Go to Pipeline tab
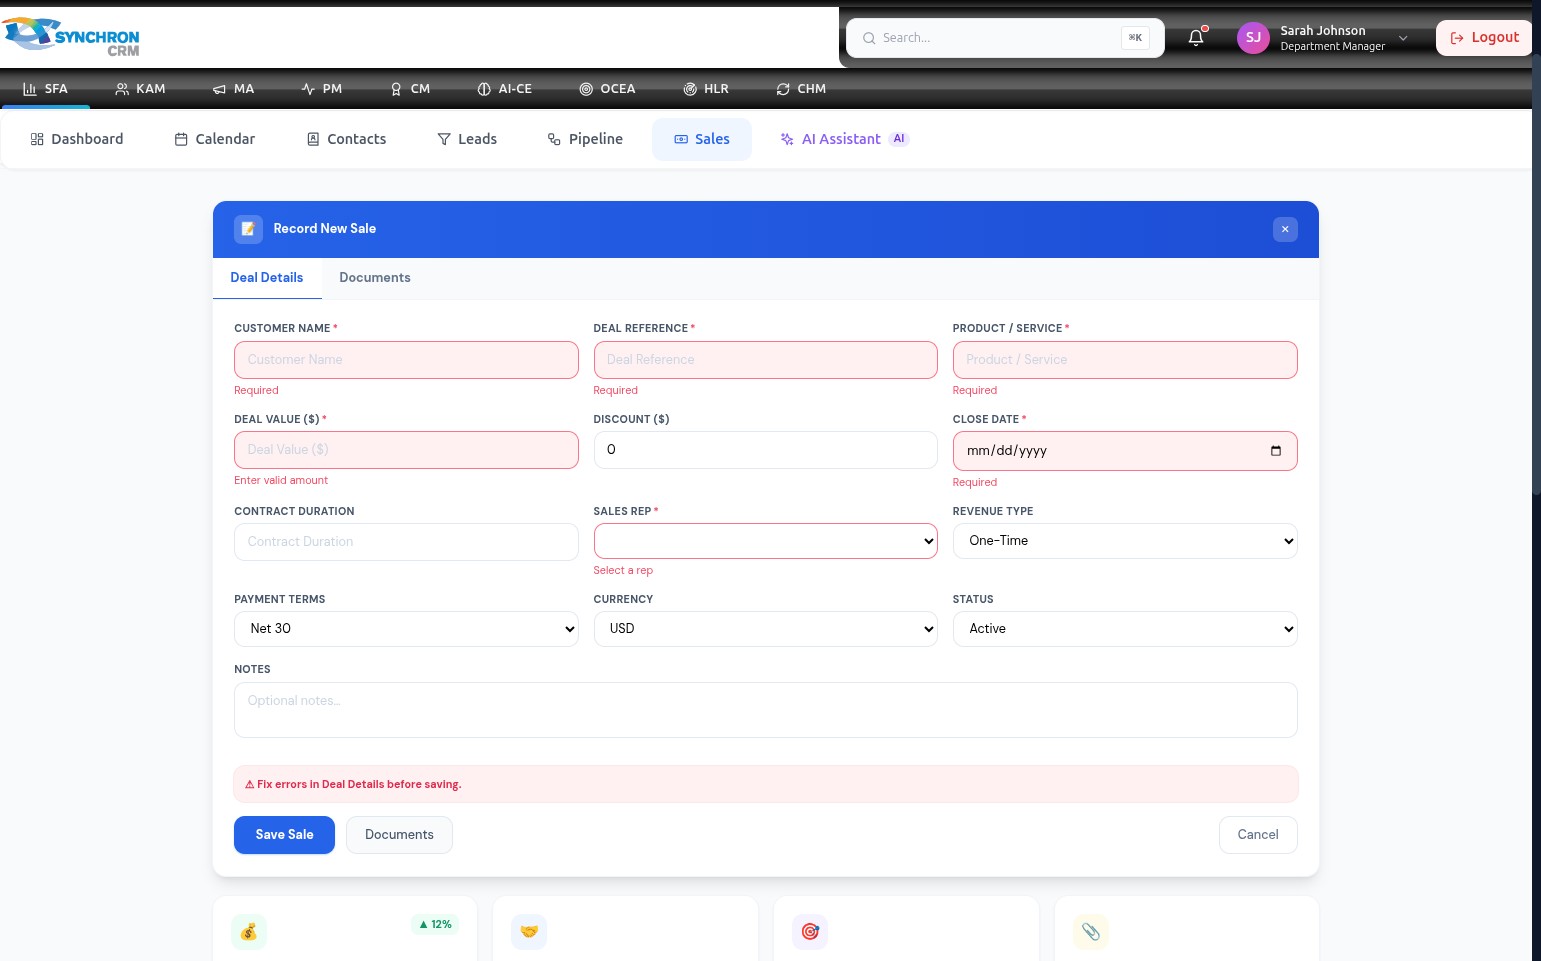The image size is (1541, 961). (585, 139)
